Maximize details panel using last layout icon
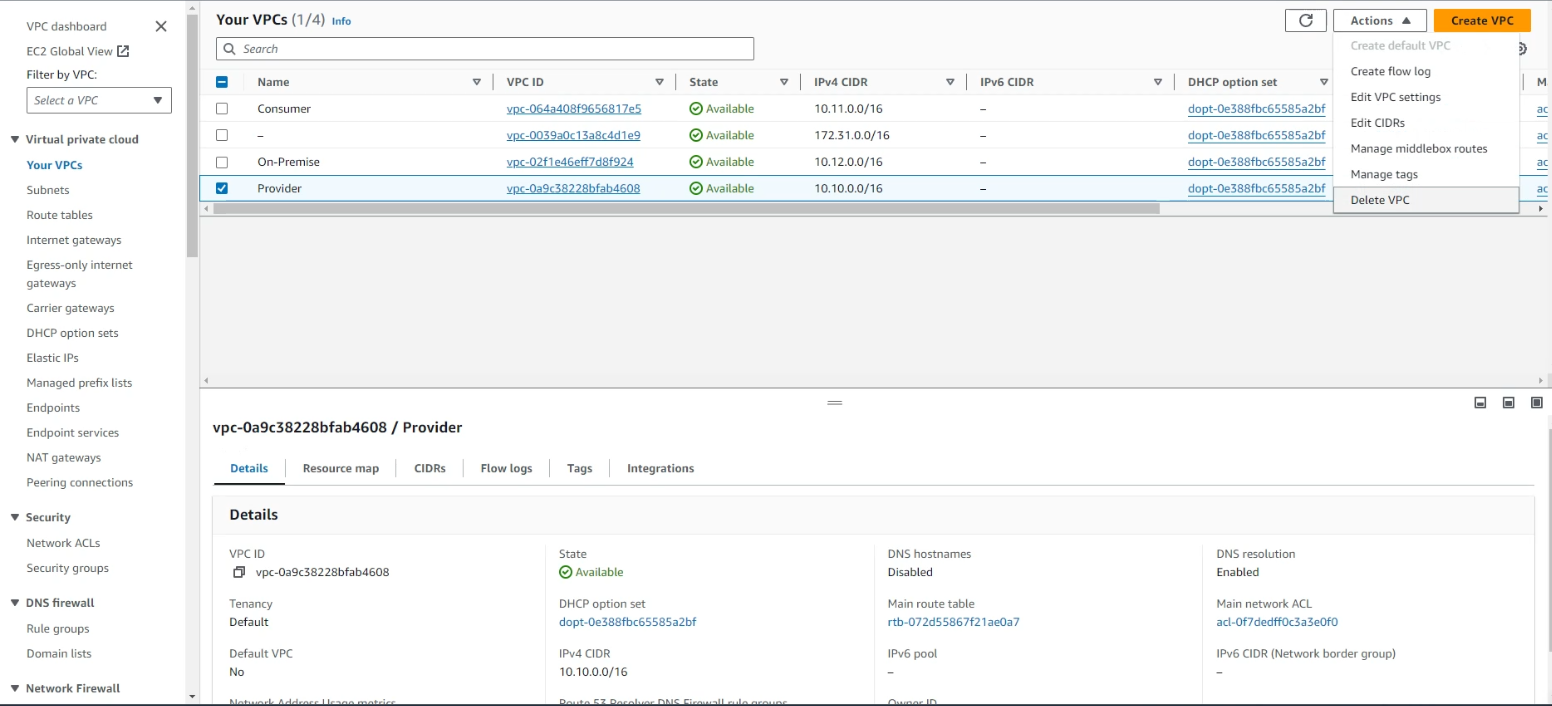Screen dimensions: 1552x706 pos(1537,403)
